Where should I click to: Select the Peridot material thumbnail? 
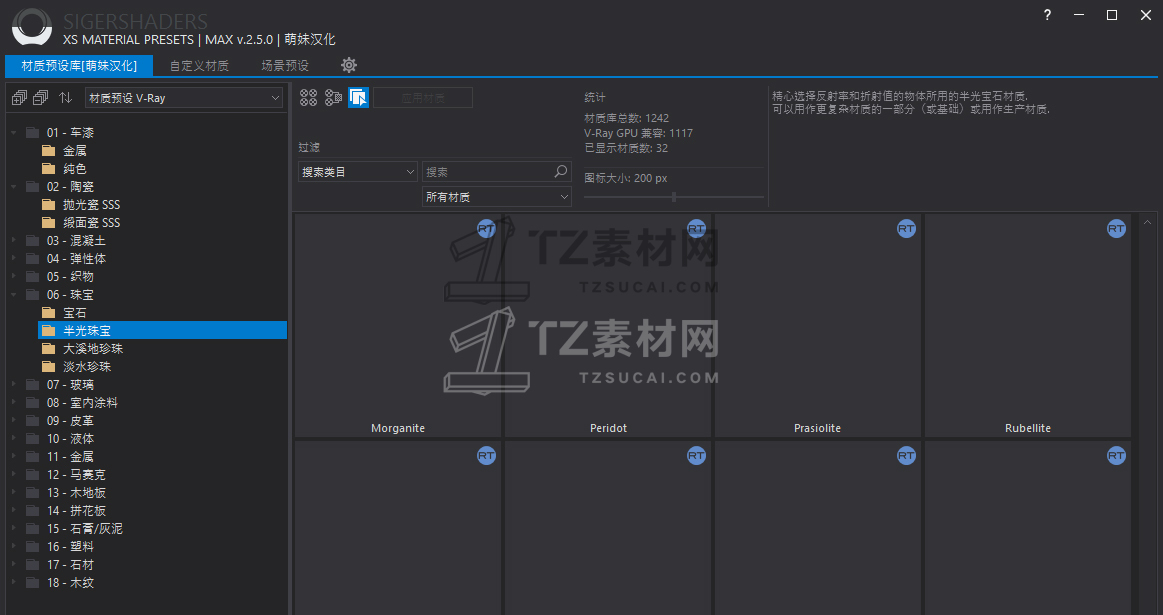[608, 326]
